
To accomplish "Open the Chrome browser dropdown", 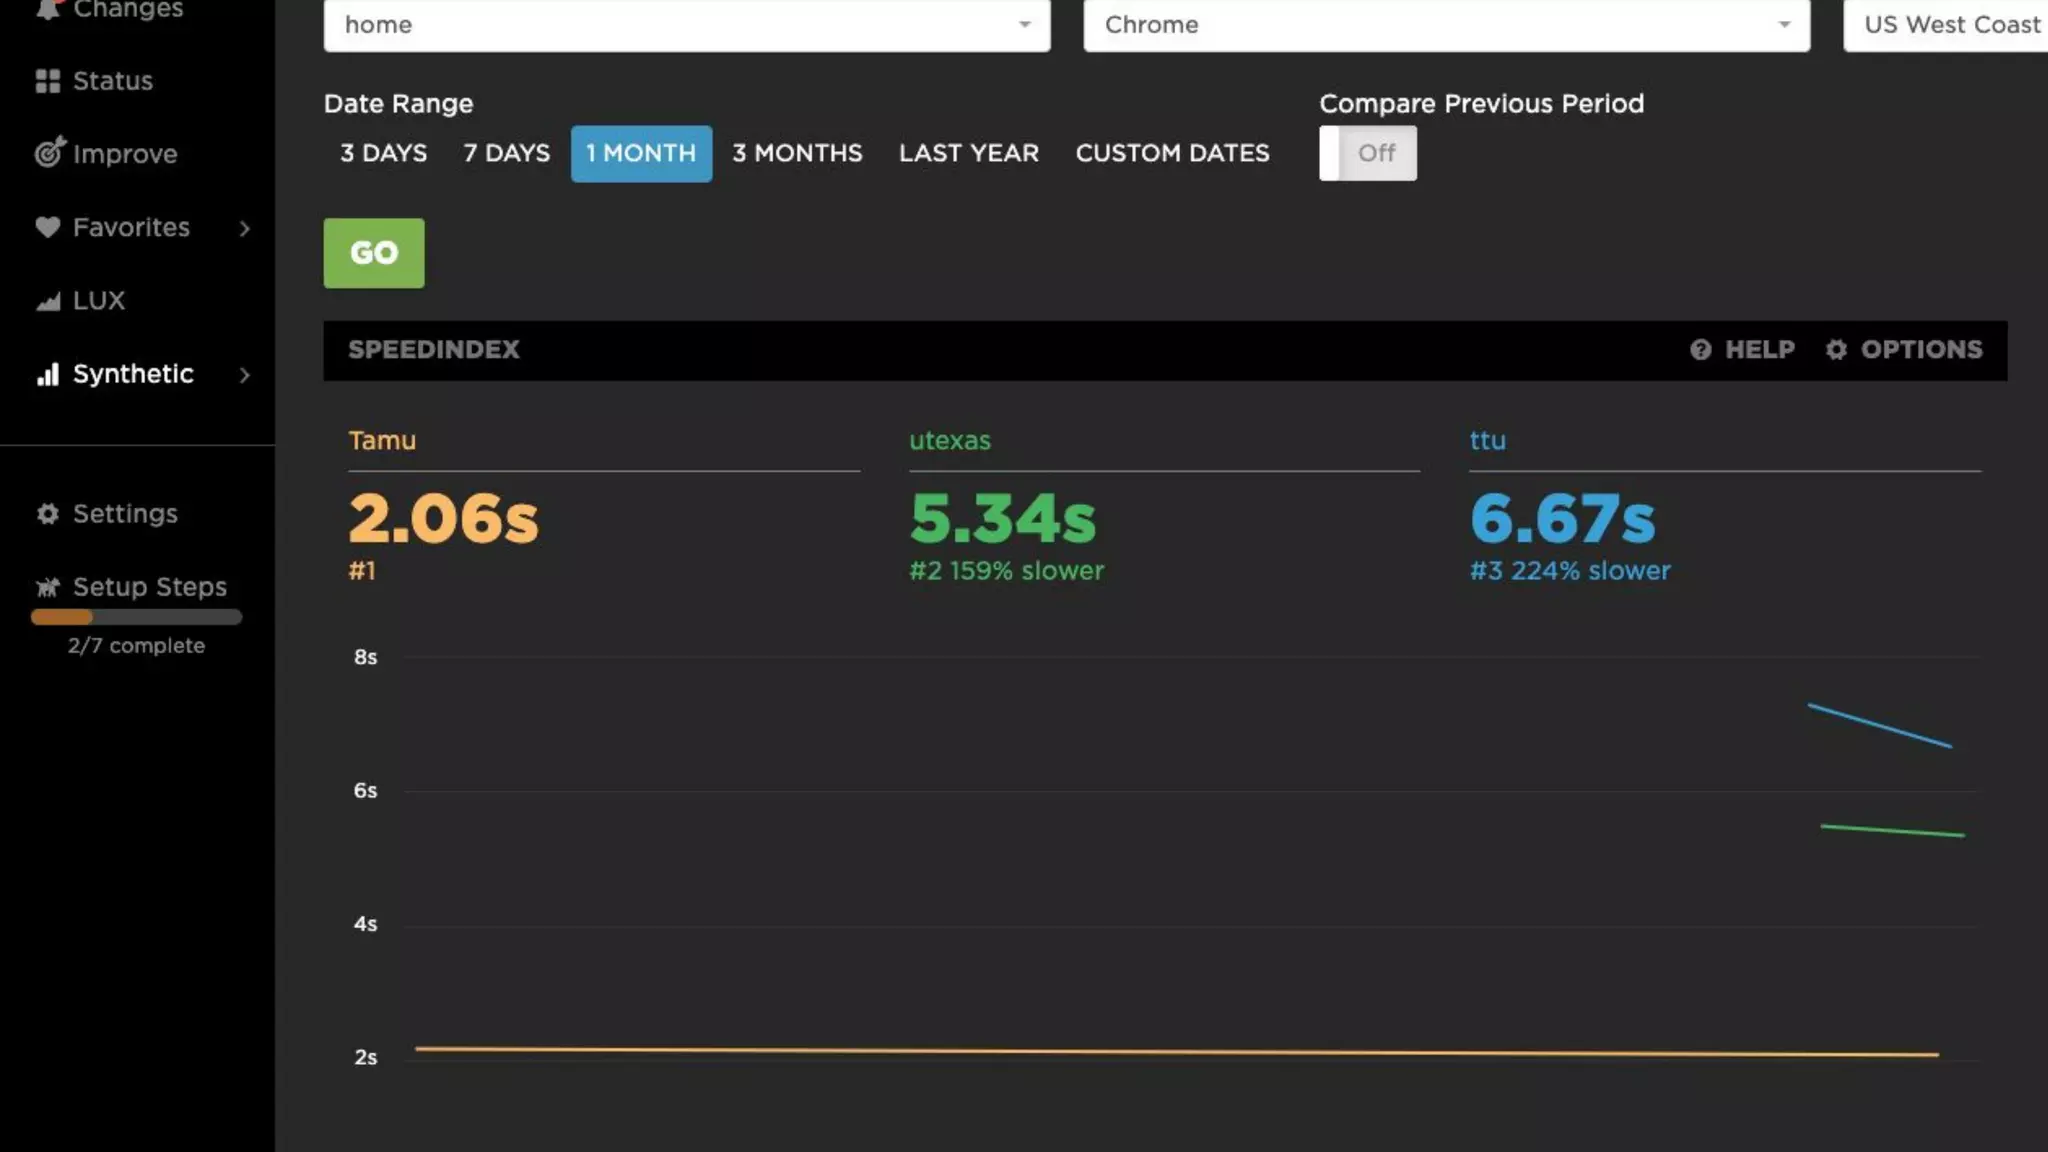I will (1446, 25).
